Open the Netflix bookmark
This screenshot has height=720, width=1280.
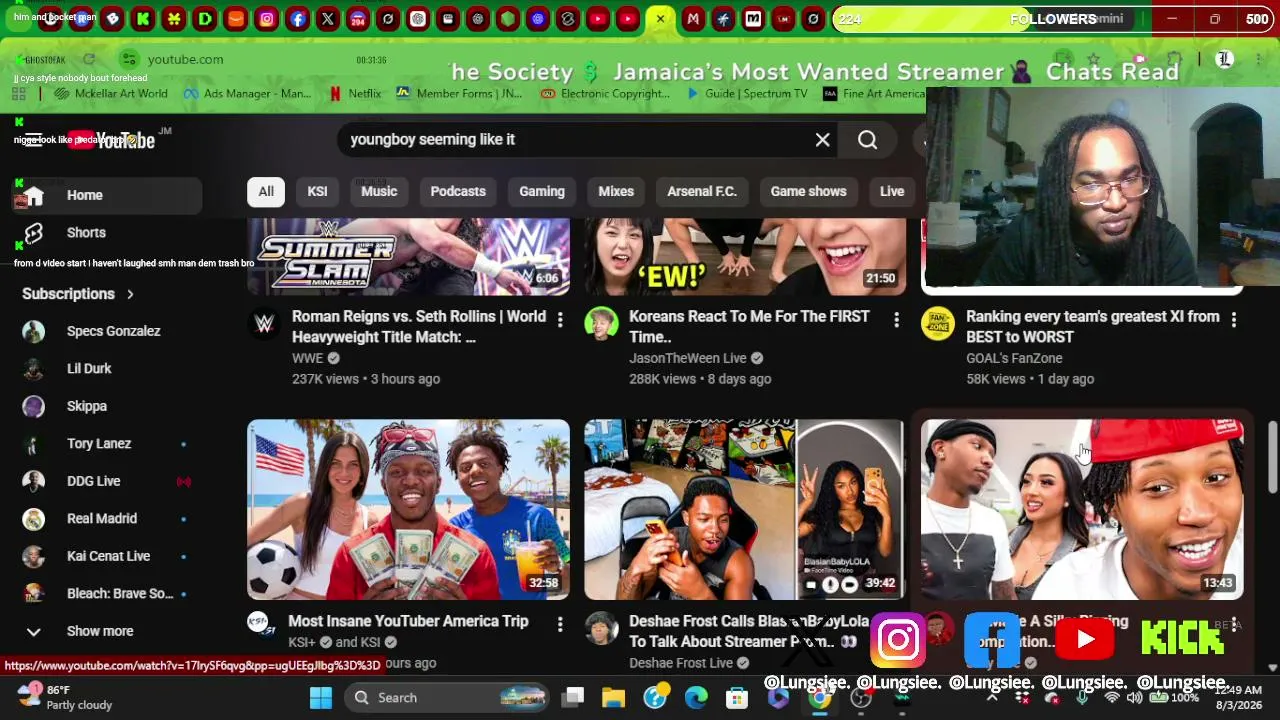(x=355, y=94)
